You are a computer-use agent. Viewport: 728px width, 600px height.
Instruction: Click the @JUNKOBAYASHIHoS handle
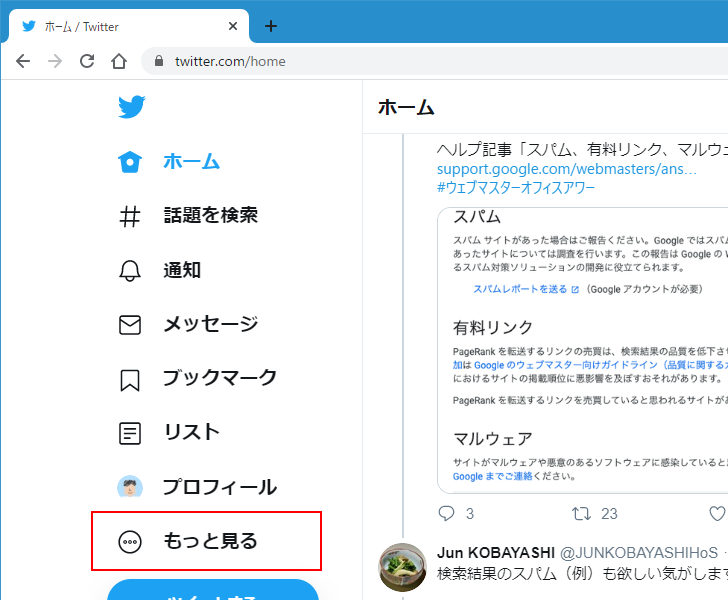(639, 553)
